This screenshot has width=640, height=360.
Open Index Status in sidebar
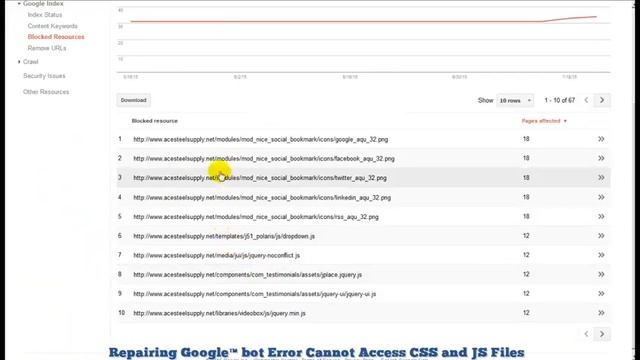click(45, 15)
